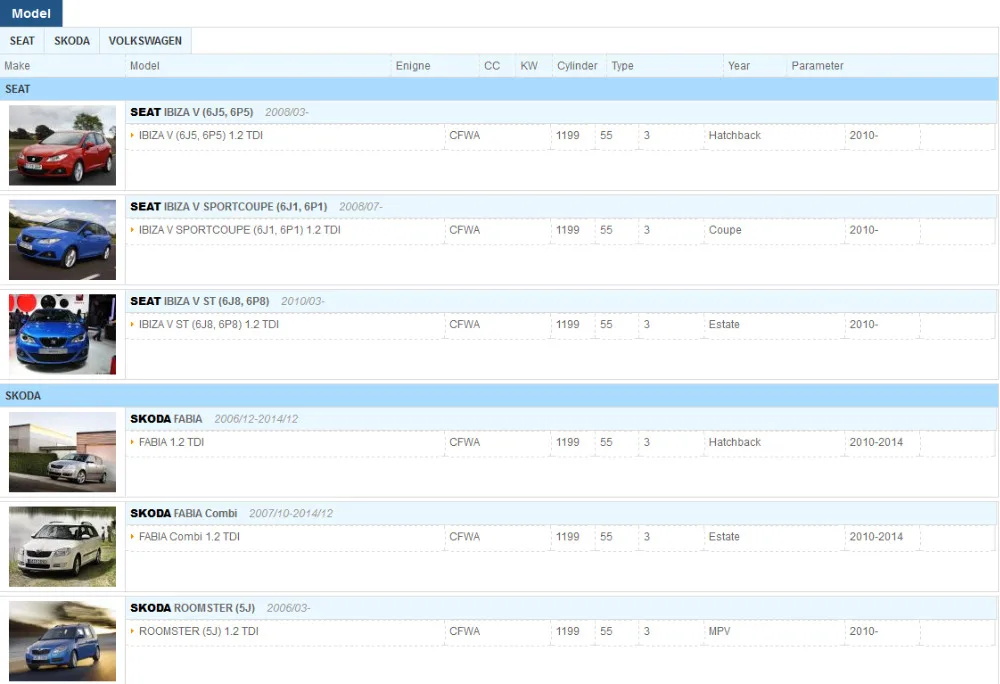Select the ROOMSTER (5J) 1.2 TDI entry

click(199, 630)
